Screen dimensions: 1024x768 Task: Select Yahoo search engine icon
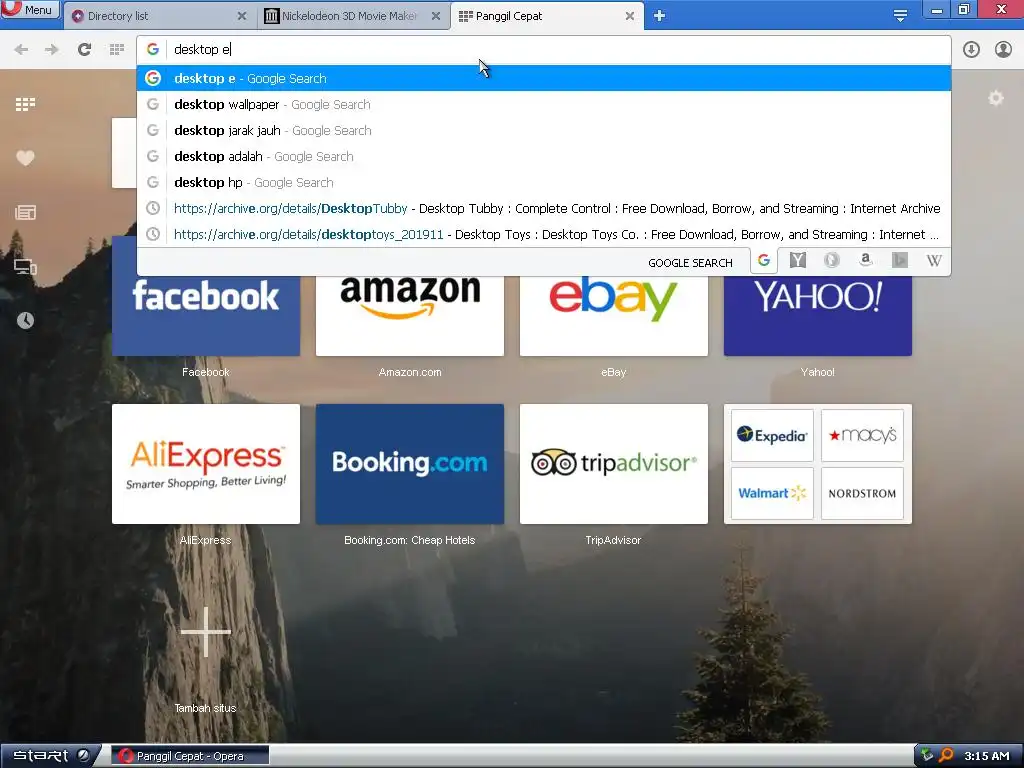tap(797, 261)
